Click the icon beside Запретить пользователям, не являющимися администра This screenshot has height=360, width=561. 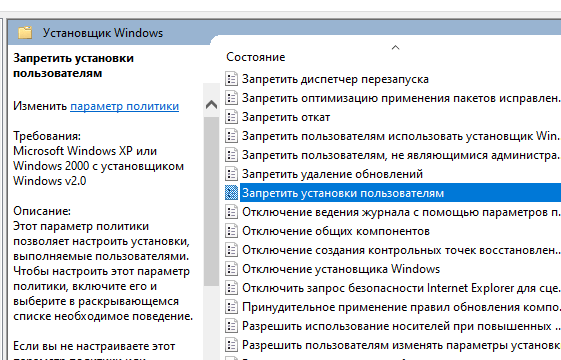231,155
